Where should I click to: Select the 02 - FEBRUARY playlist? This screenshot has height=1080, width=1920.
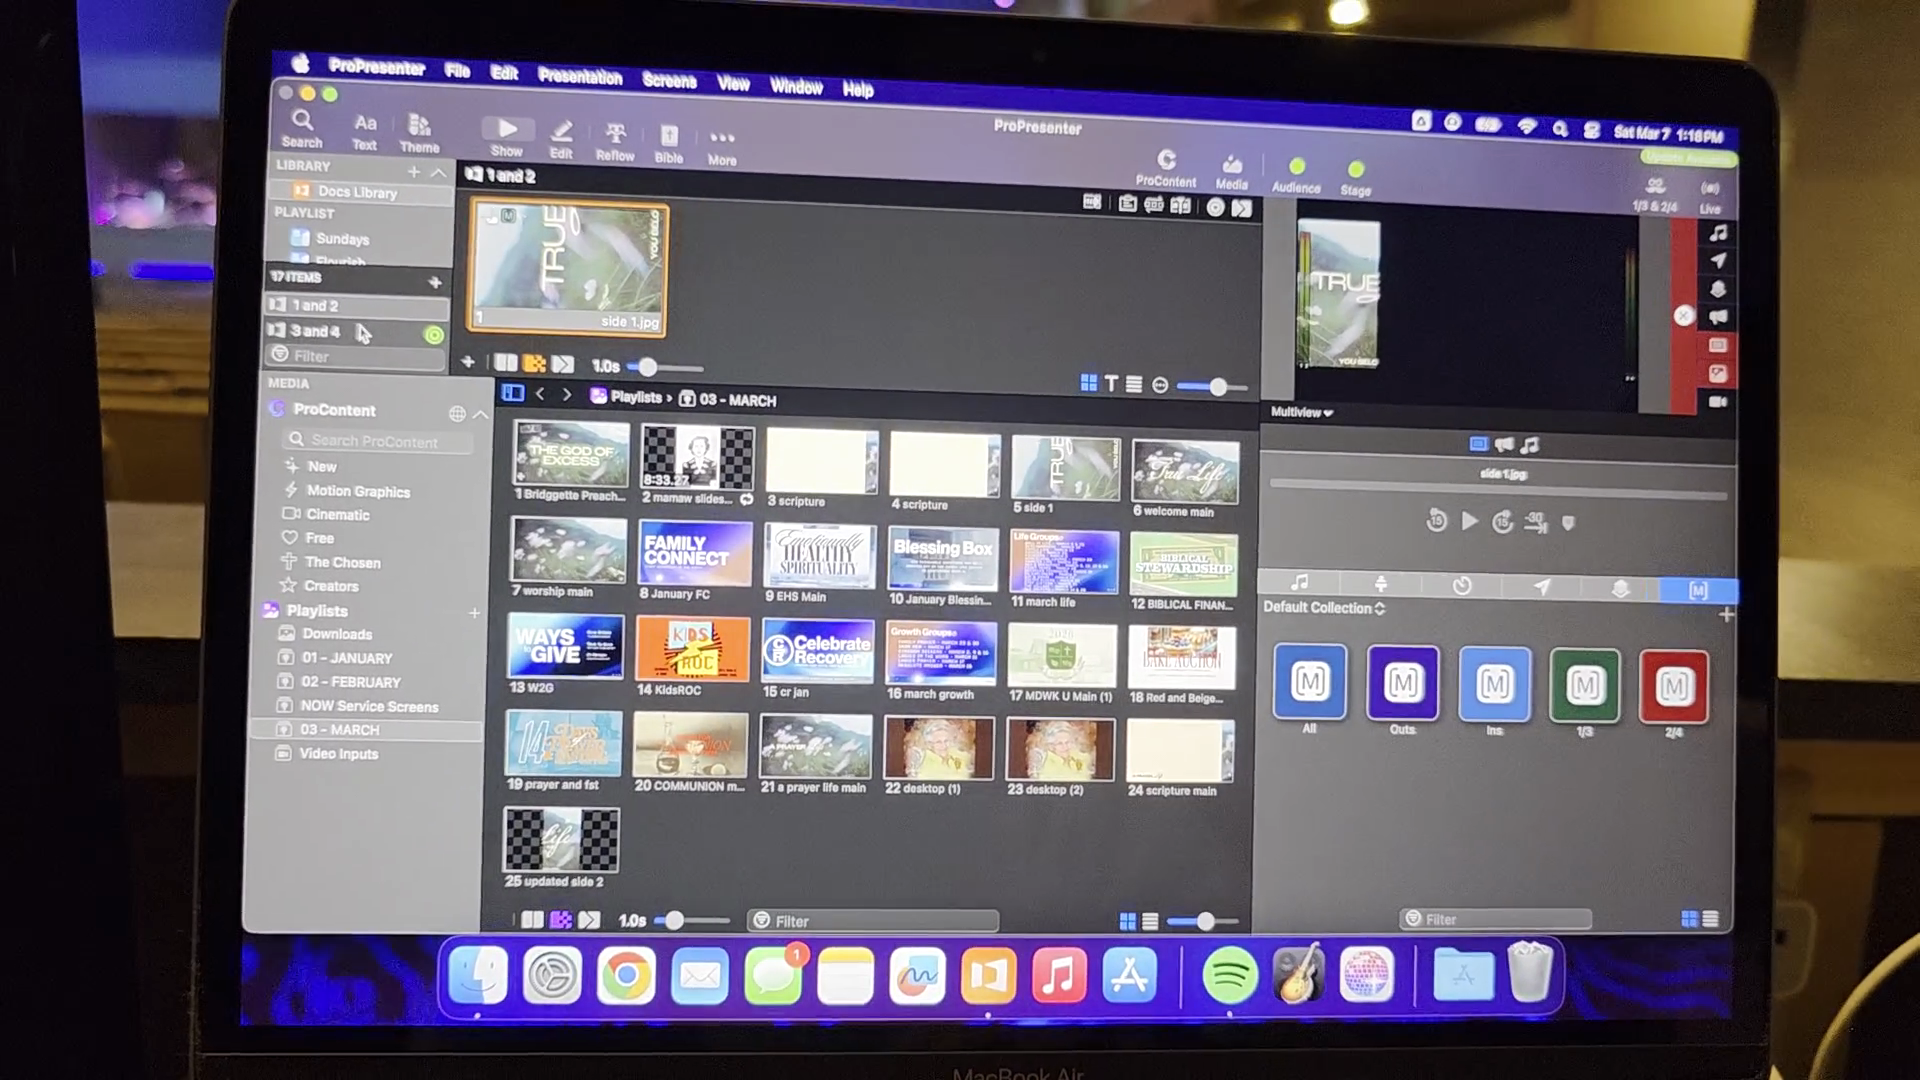click(x=350, y=682)
